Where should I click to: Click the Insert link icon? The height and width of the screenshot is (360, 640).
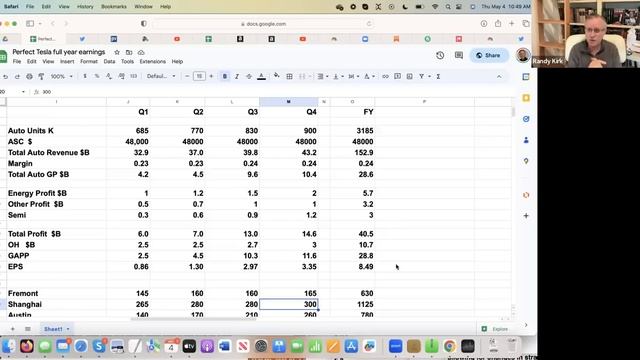(385, 76)
